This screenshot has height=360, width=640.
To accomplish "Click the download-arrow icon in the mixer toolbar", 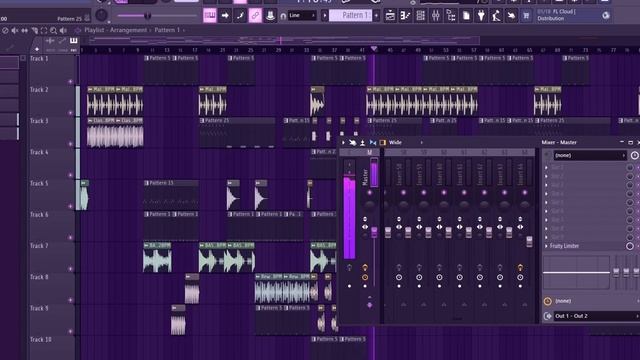I will 362,142.
